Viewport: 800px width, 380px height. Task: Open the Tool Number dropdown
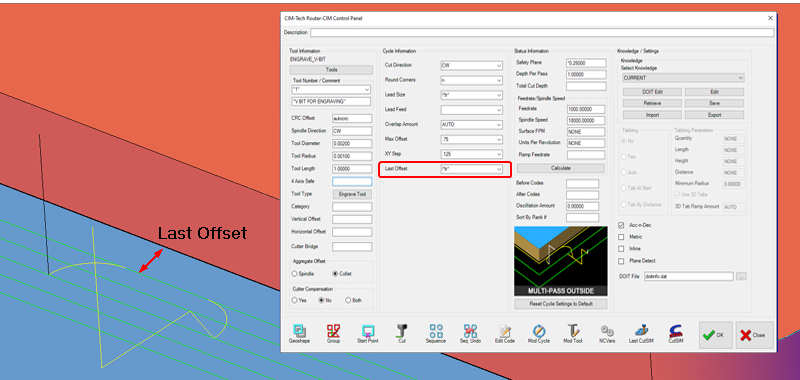pos(331,90)
